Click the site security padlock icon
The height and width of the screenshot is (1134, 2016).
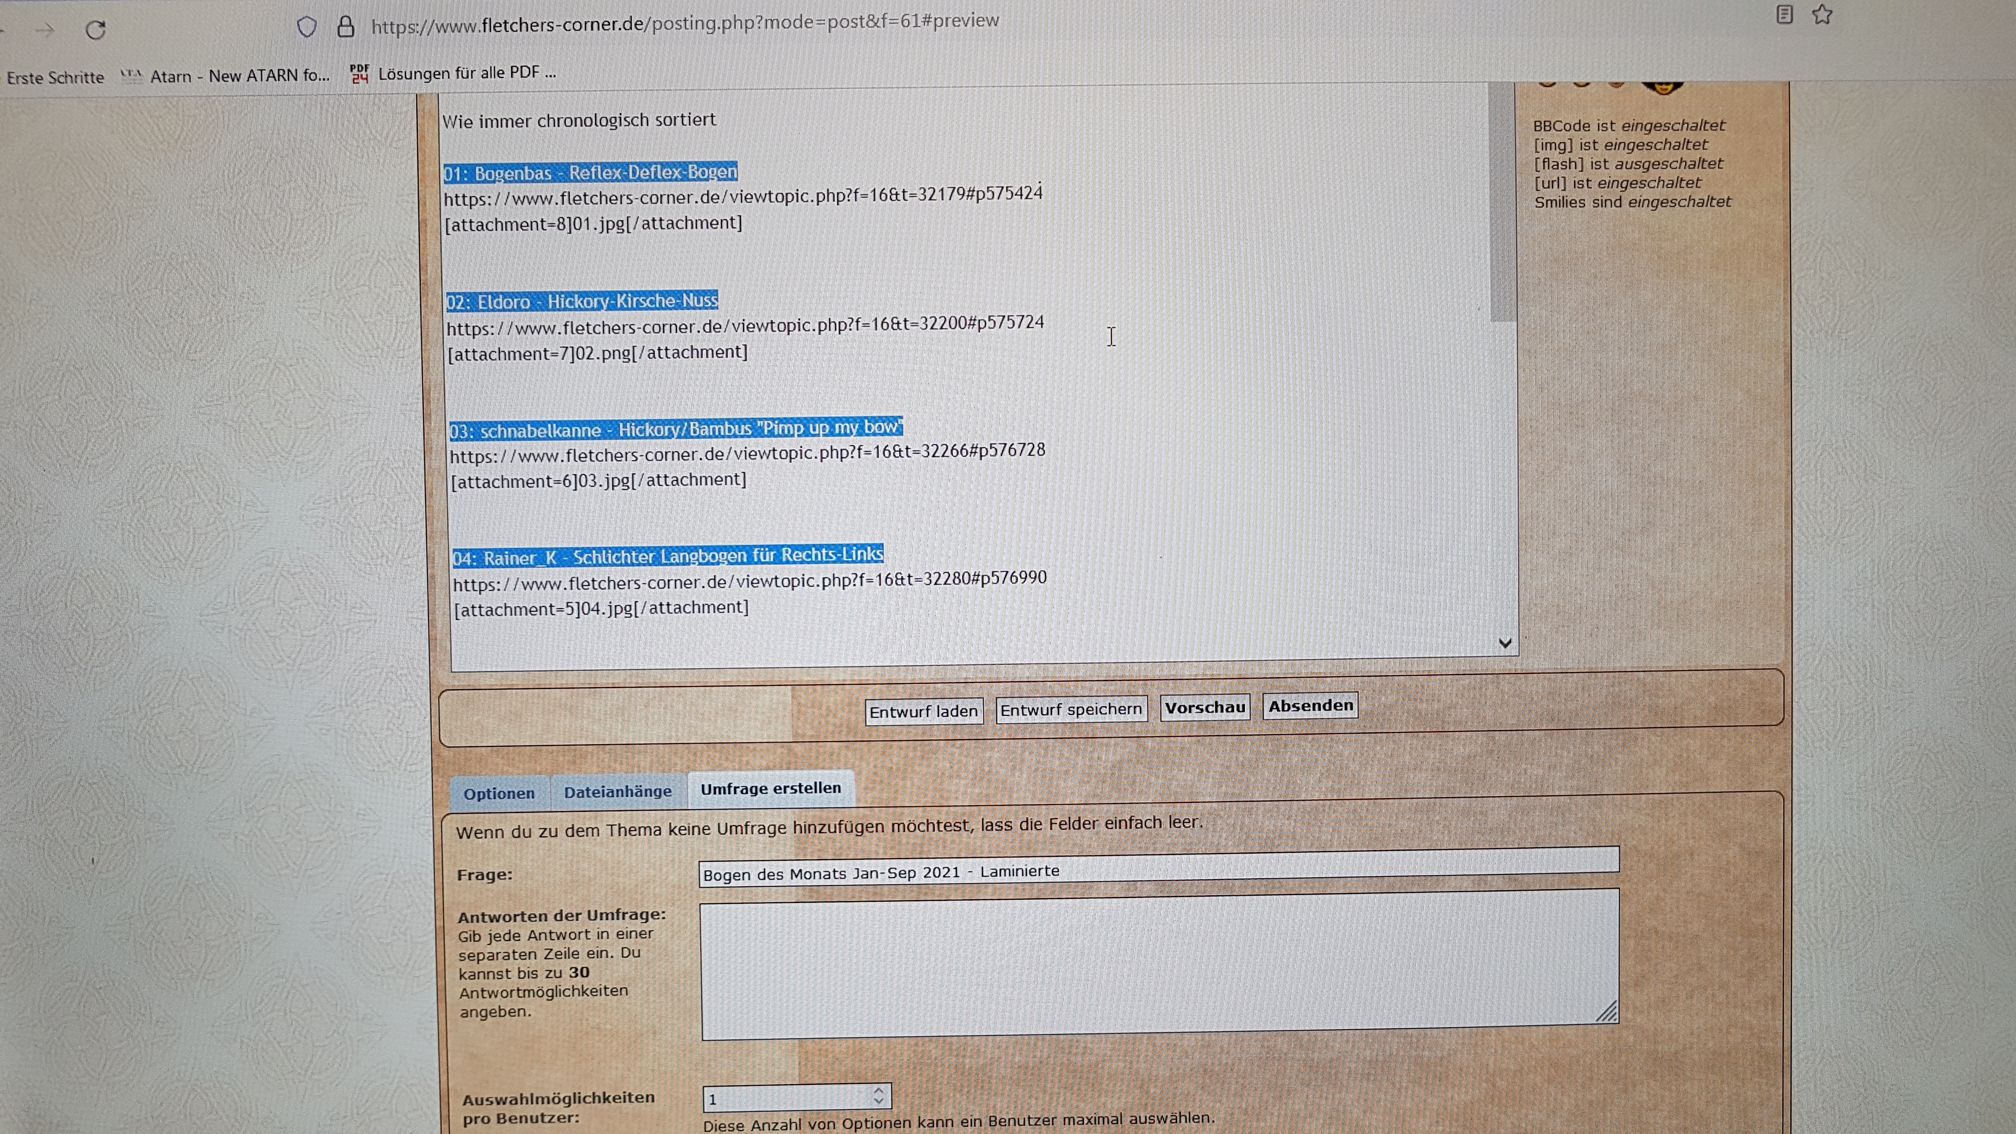coord(345,26)
